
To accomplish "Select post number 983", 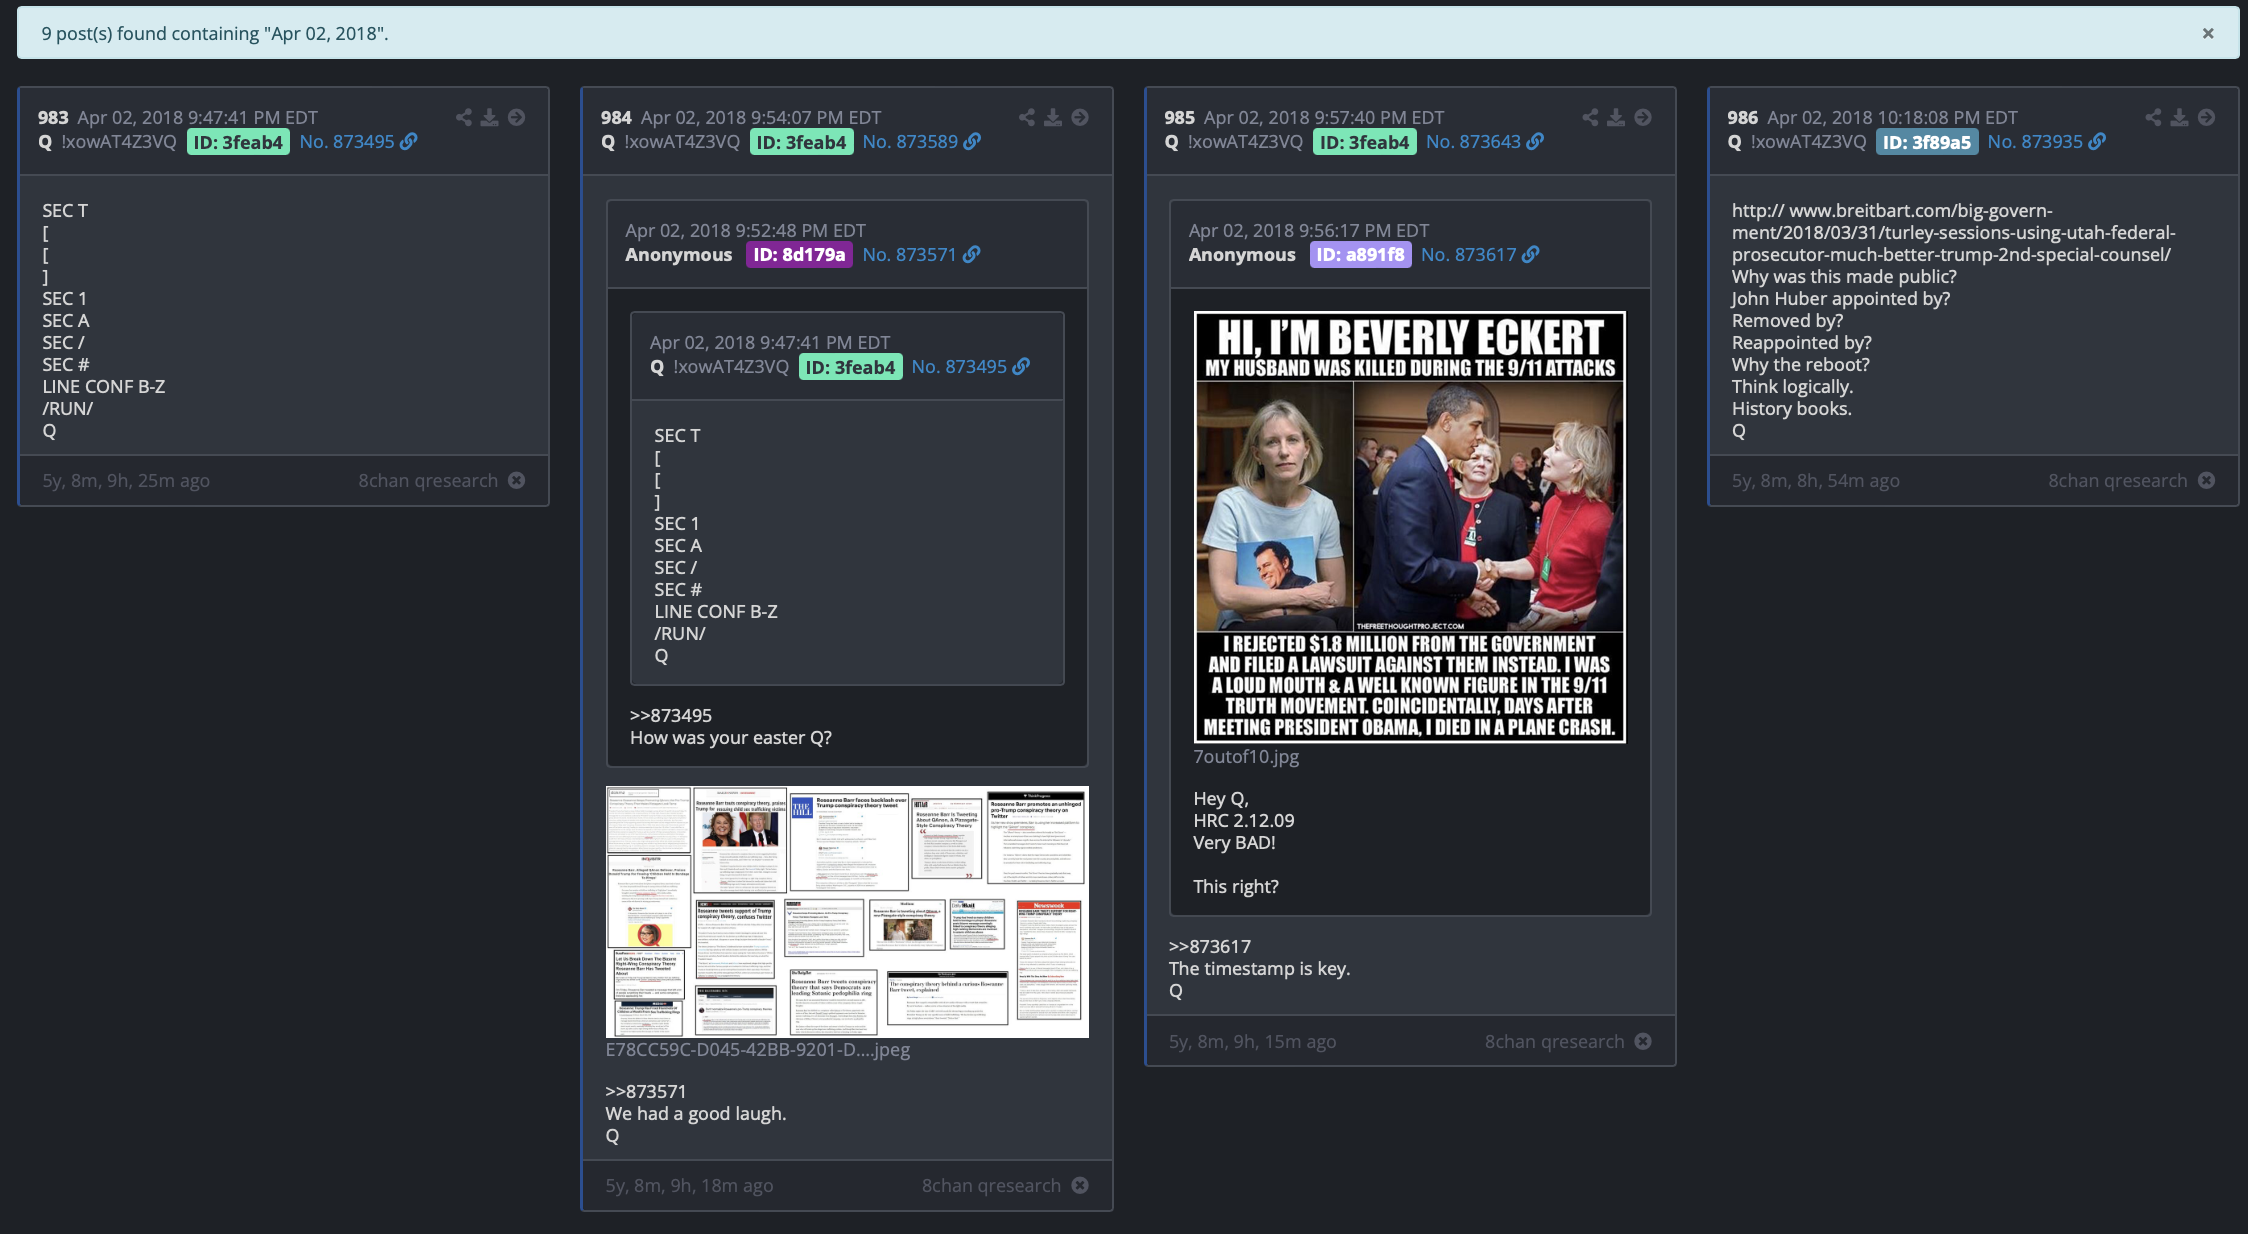I will [x=53, y=118].
